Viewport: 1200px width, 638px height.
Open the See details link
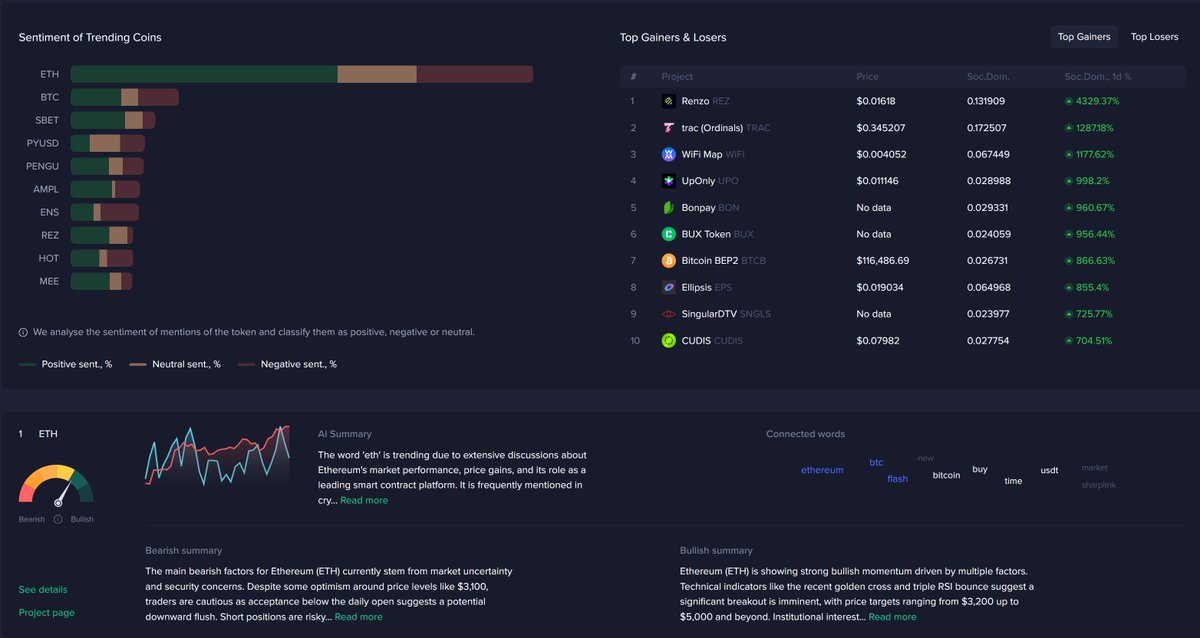point(43,589)
